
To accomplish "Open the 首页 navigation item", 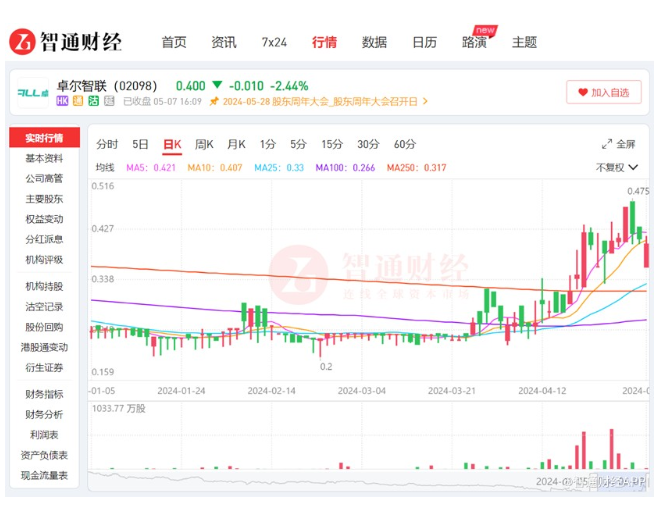I will coord(174,42).
